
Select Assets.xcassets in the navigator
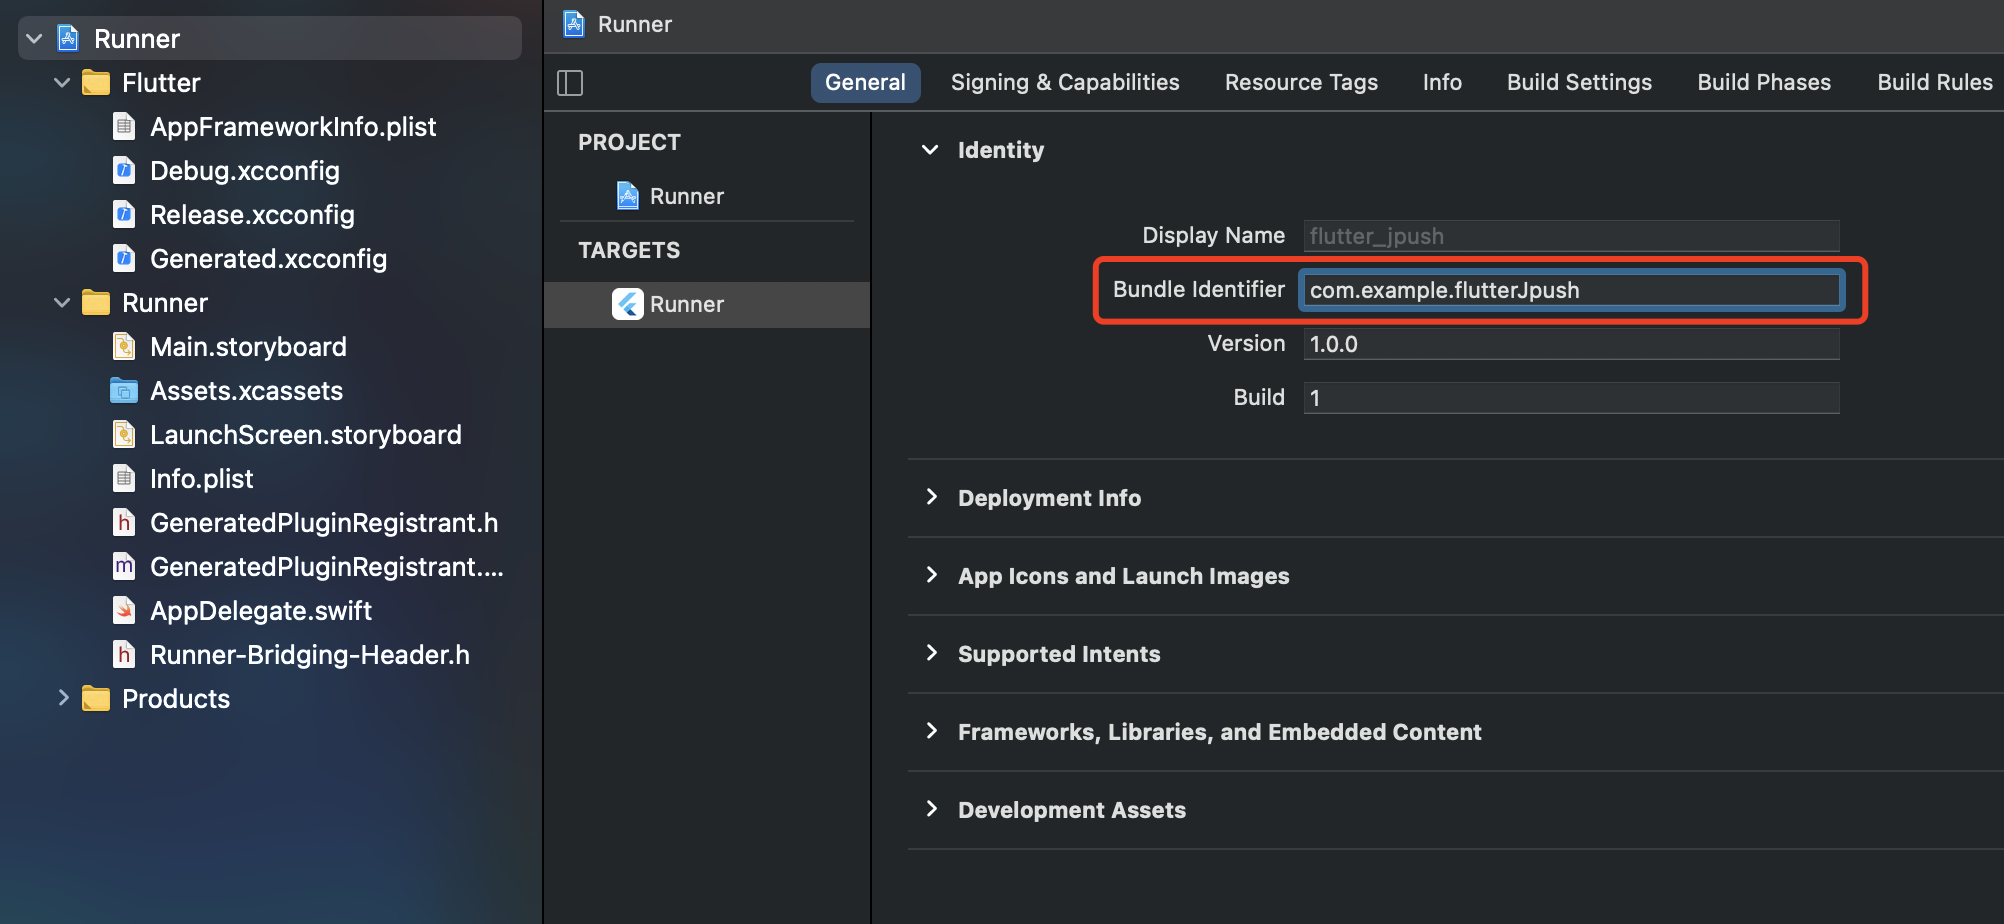246,391
